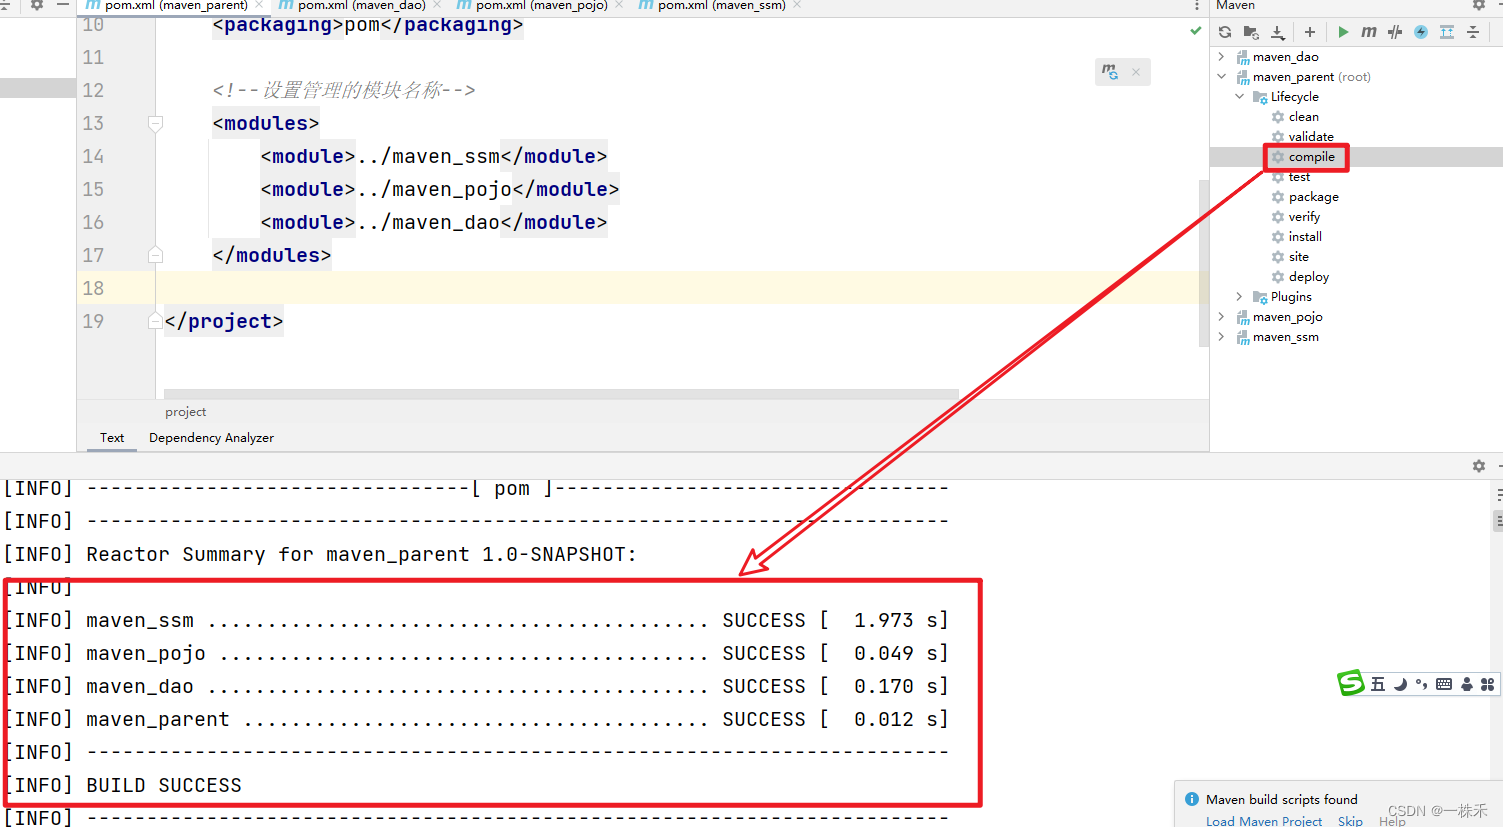Screen dimensions: 1503x827
Task: Expand maven_pojo node
Action: pyautogui.click(x=1221, y=317)
